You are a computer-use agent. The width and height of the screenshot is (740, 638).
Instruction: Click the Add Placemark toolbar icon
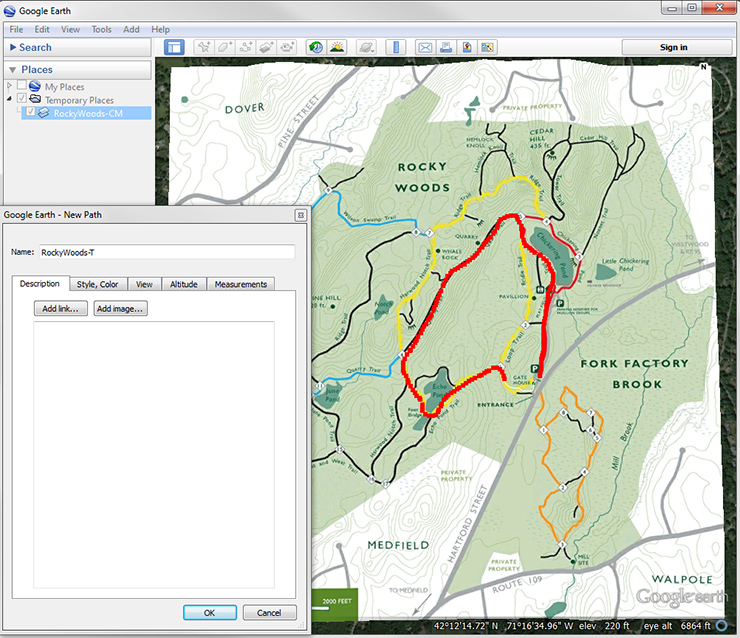(x=204, y=47)
